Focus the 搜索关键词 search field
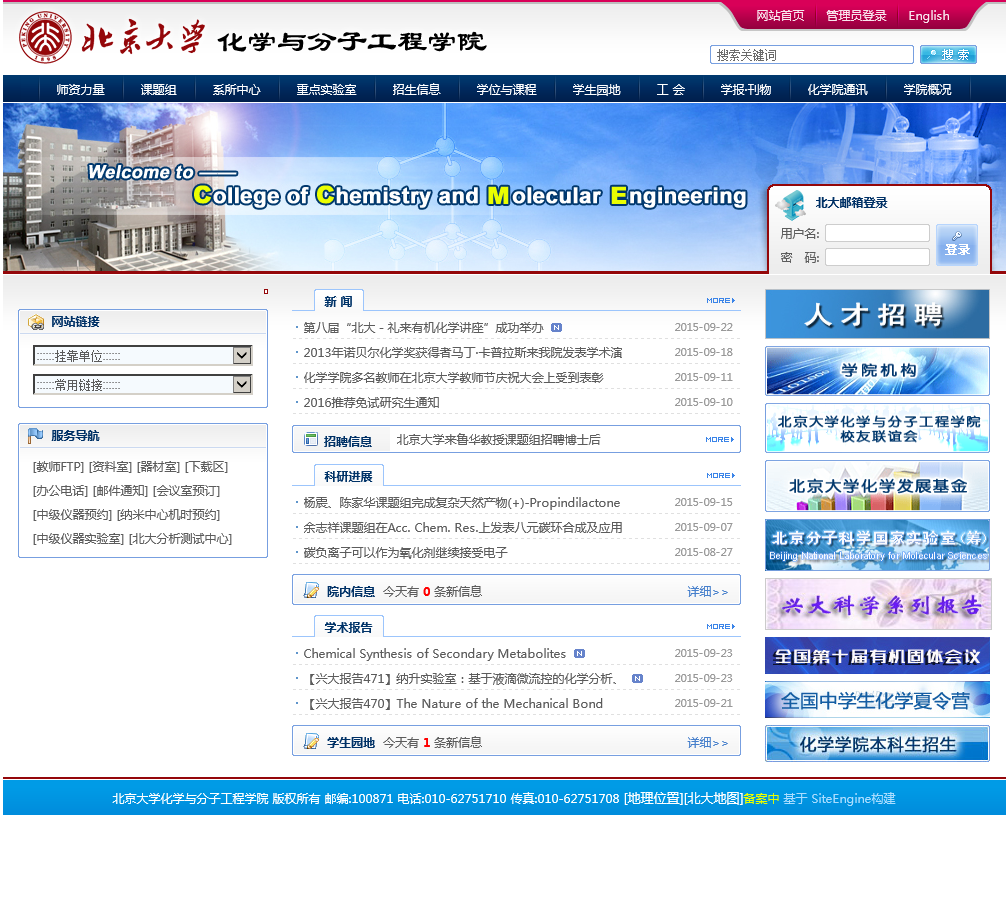This screenshot has height=916, width=1008. [811, 55]
